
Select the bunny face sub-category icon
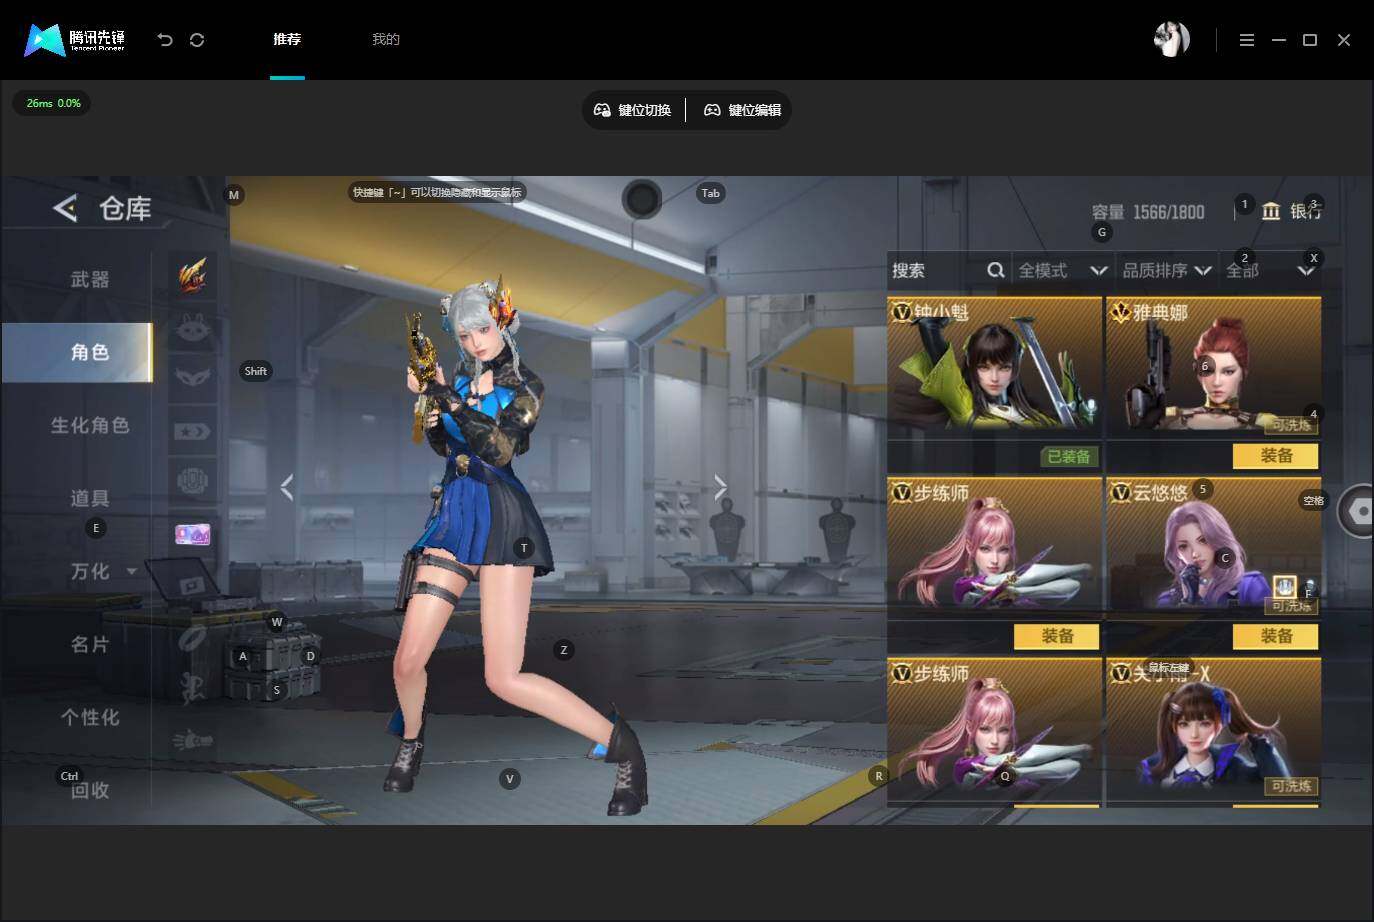pyautogui.click(x=193, y=326)
